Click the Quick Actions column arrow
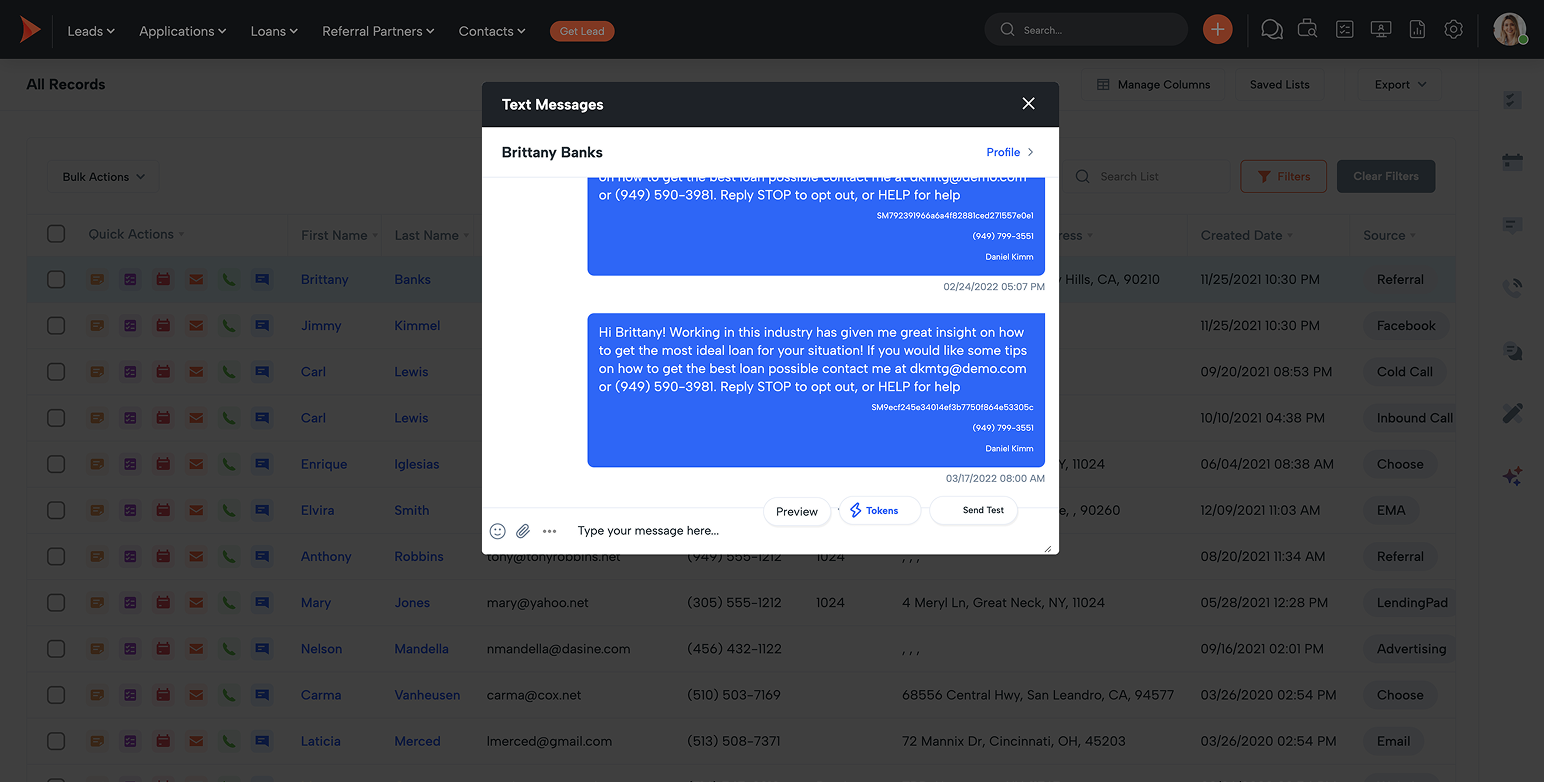This screenshot has width=1544, height=782. (182, 235)
